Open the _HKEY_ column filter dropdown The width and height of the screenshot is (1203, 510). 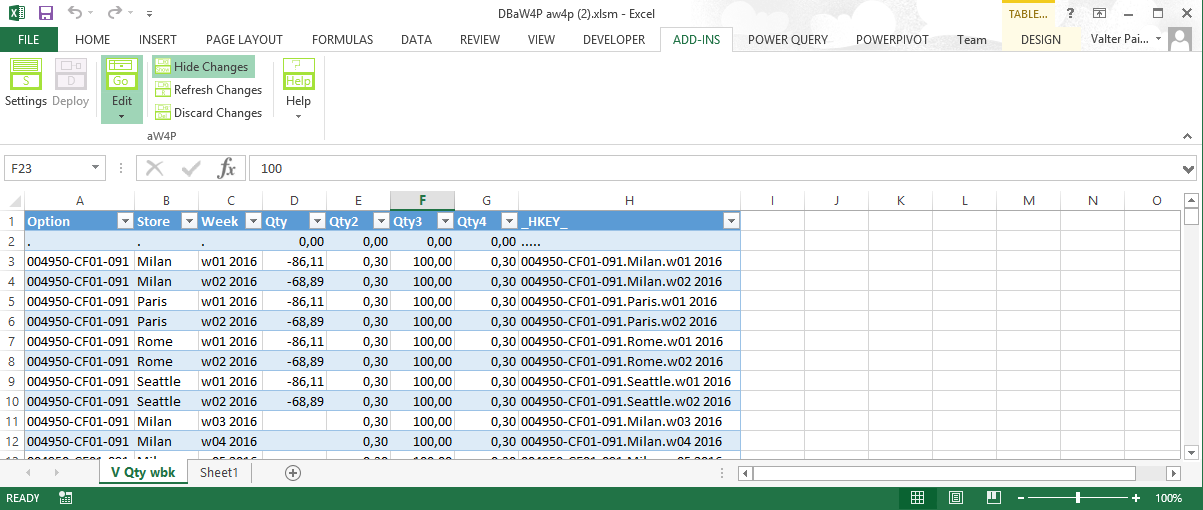point(731,221)
